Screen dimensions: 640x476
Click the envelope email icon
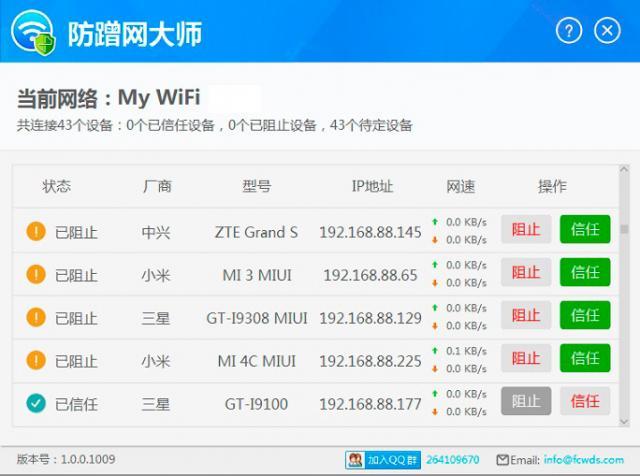click(502, 460)
